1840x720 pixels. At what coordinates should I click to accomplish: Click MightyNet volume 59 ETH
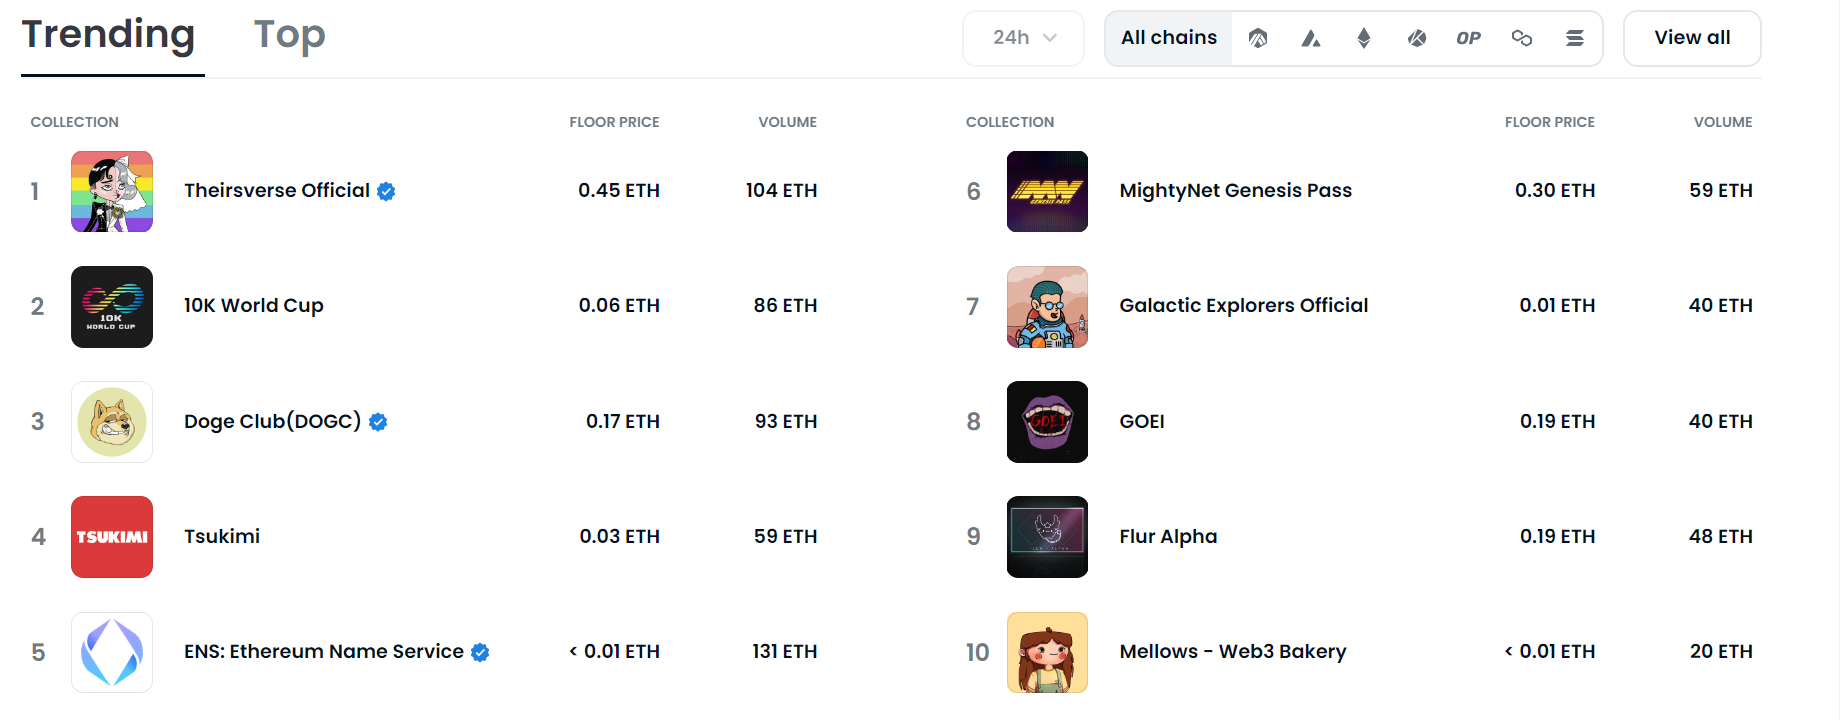click(x=1721, y=190)
